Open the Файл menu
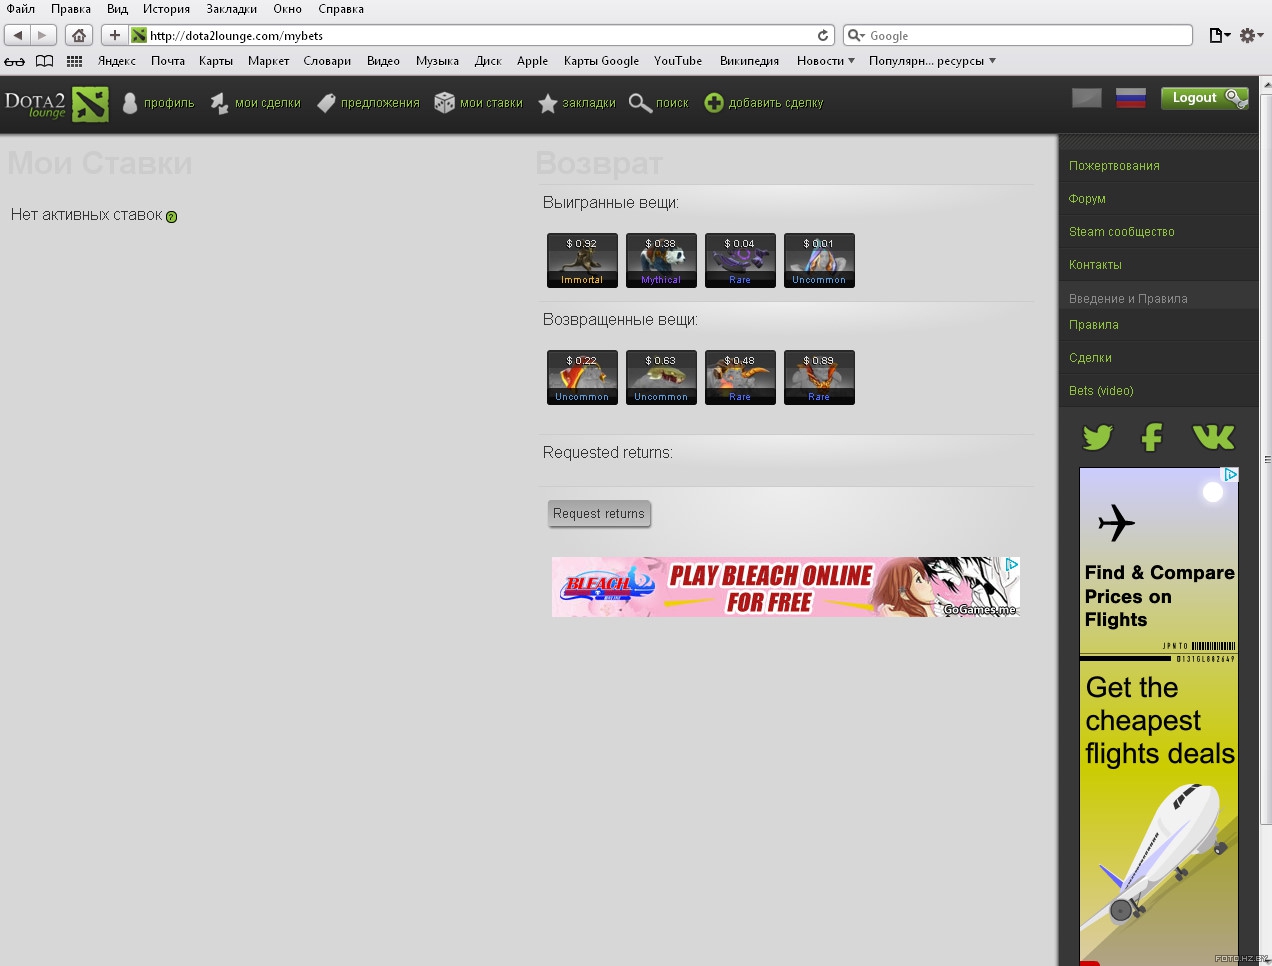The width and height of the screenshot is (1272, 966). [21, 9]
